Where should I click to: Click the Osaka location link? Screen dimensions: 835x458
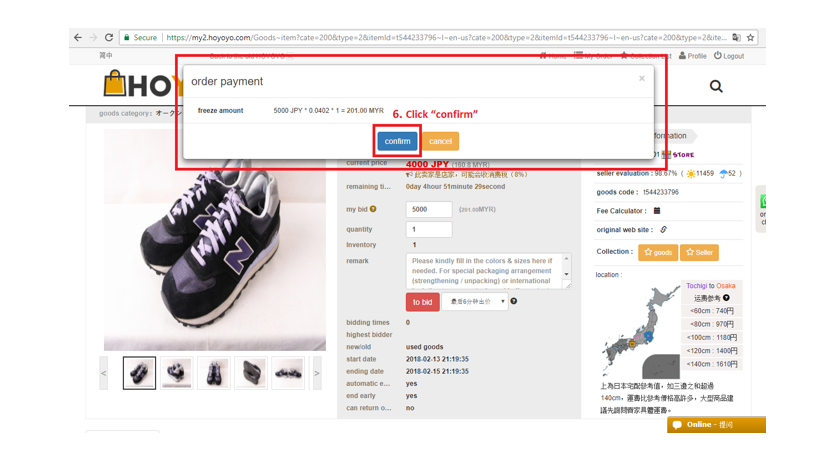pos(725,286)
